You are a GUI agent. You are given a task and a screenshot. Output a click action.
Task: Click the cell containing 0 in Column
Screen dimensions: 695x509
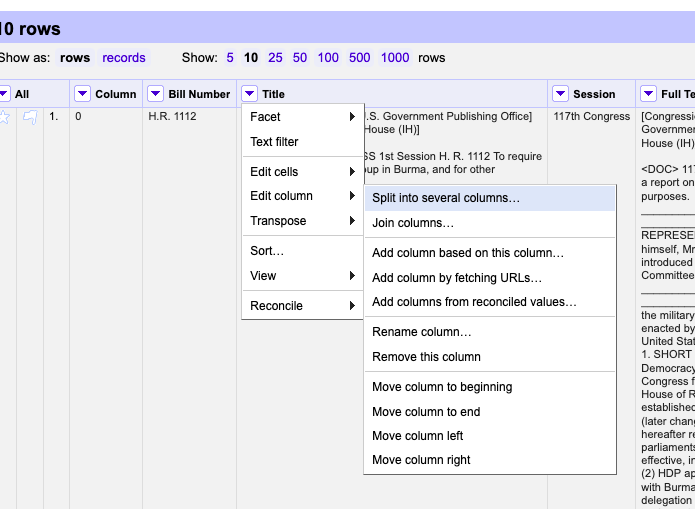click(x=78, y=117)
